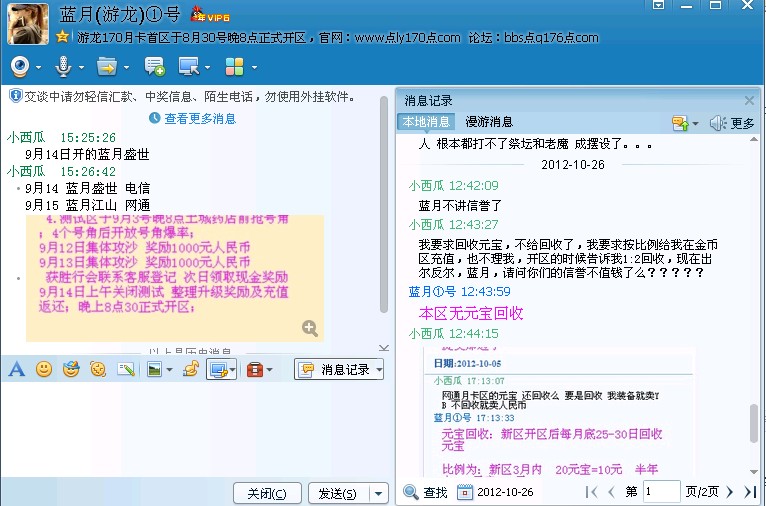Expand video call dropdown arrow

(38, 67)
